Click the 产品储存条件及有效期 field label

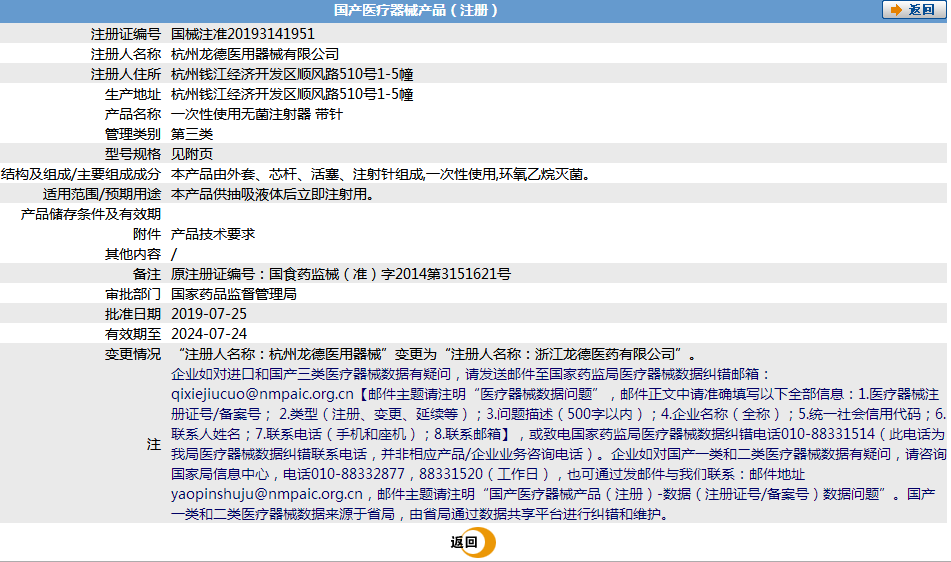pos(90,214)
